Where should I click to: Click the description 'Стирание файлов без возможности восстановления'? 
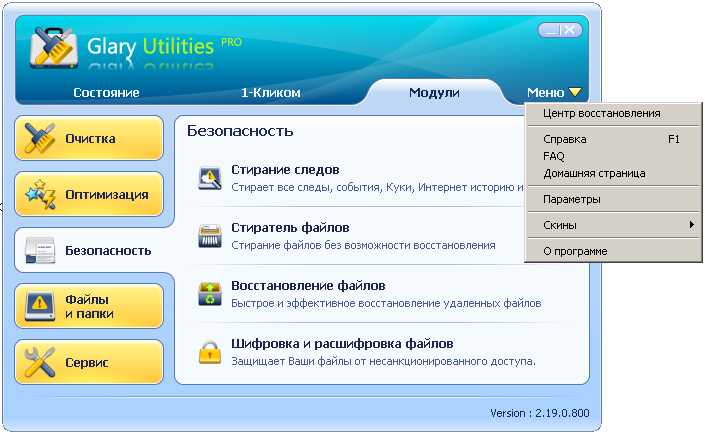coord(363,245)
